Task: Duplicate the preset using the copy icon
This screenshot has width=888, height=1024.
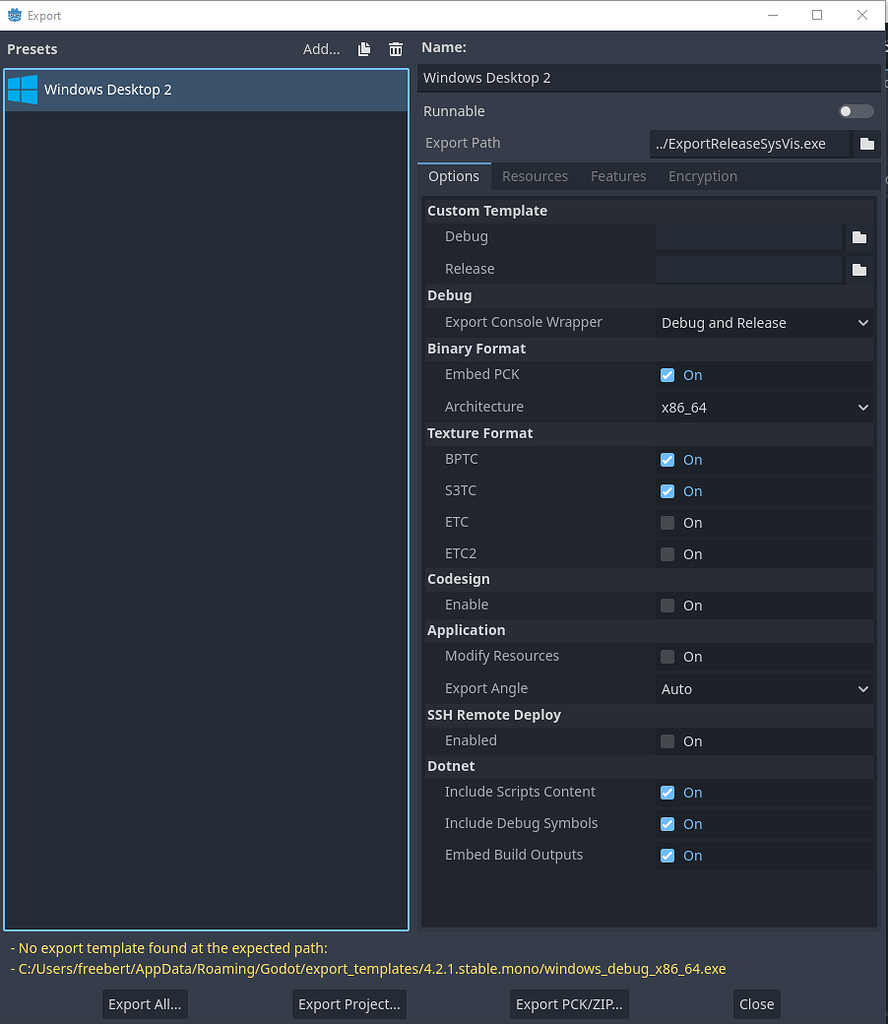Action: 364,48
